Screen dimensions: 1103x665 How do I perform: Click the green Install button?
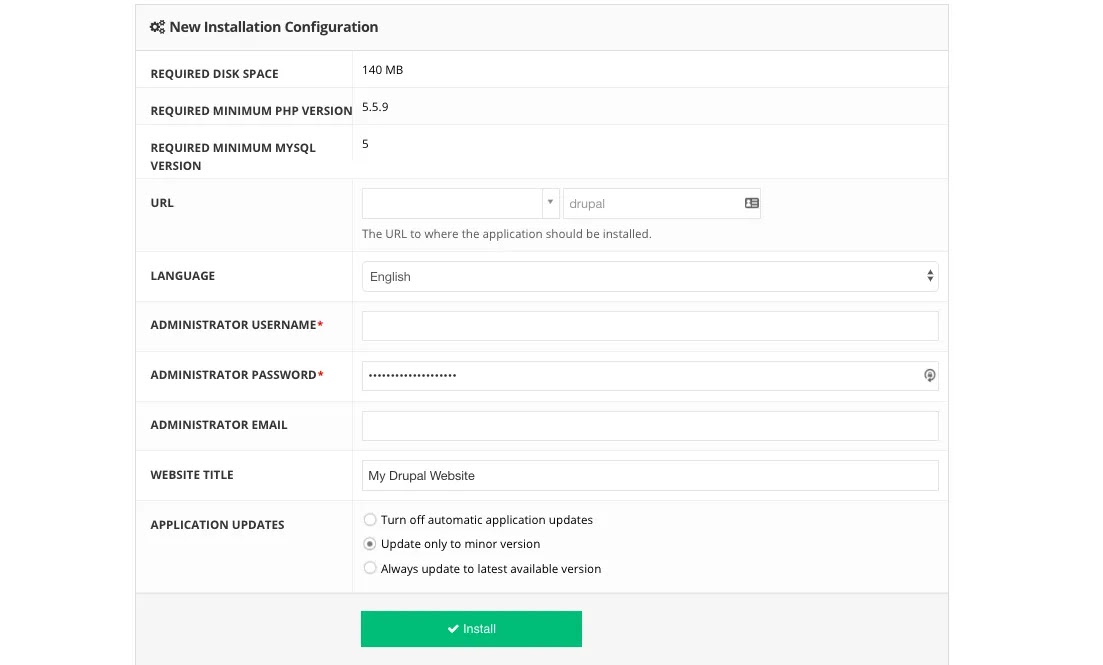(471, 628)
